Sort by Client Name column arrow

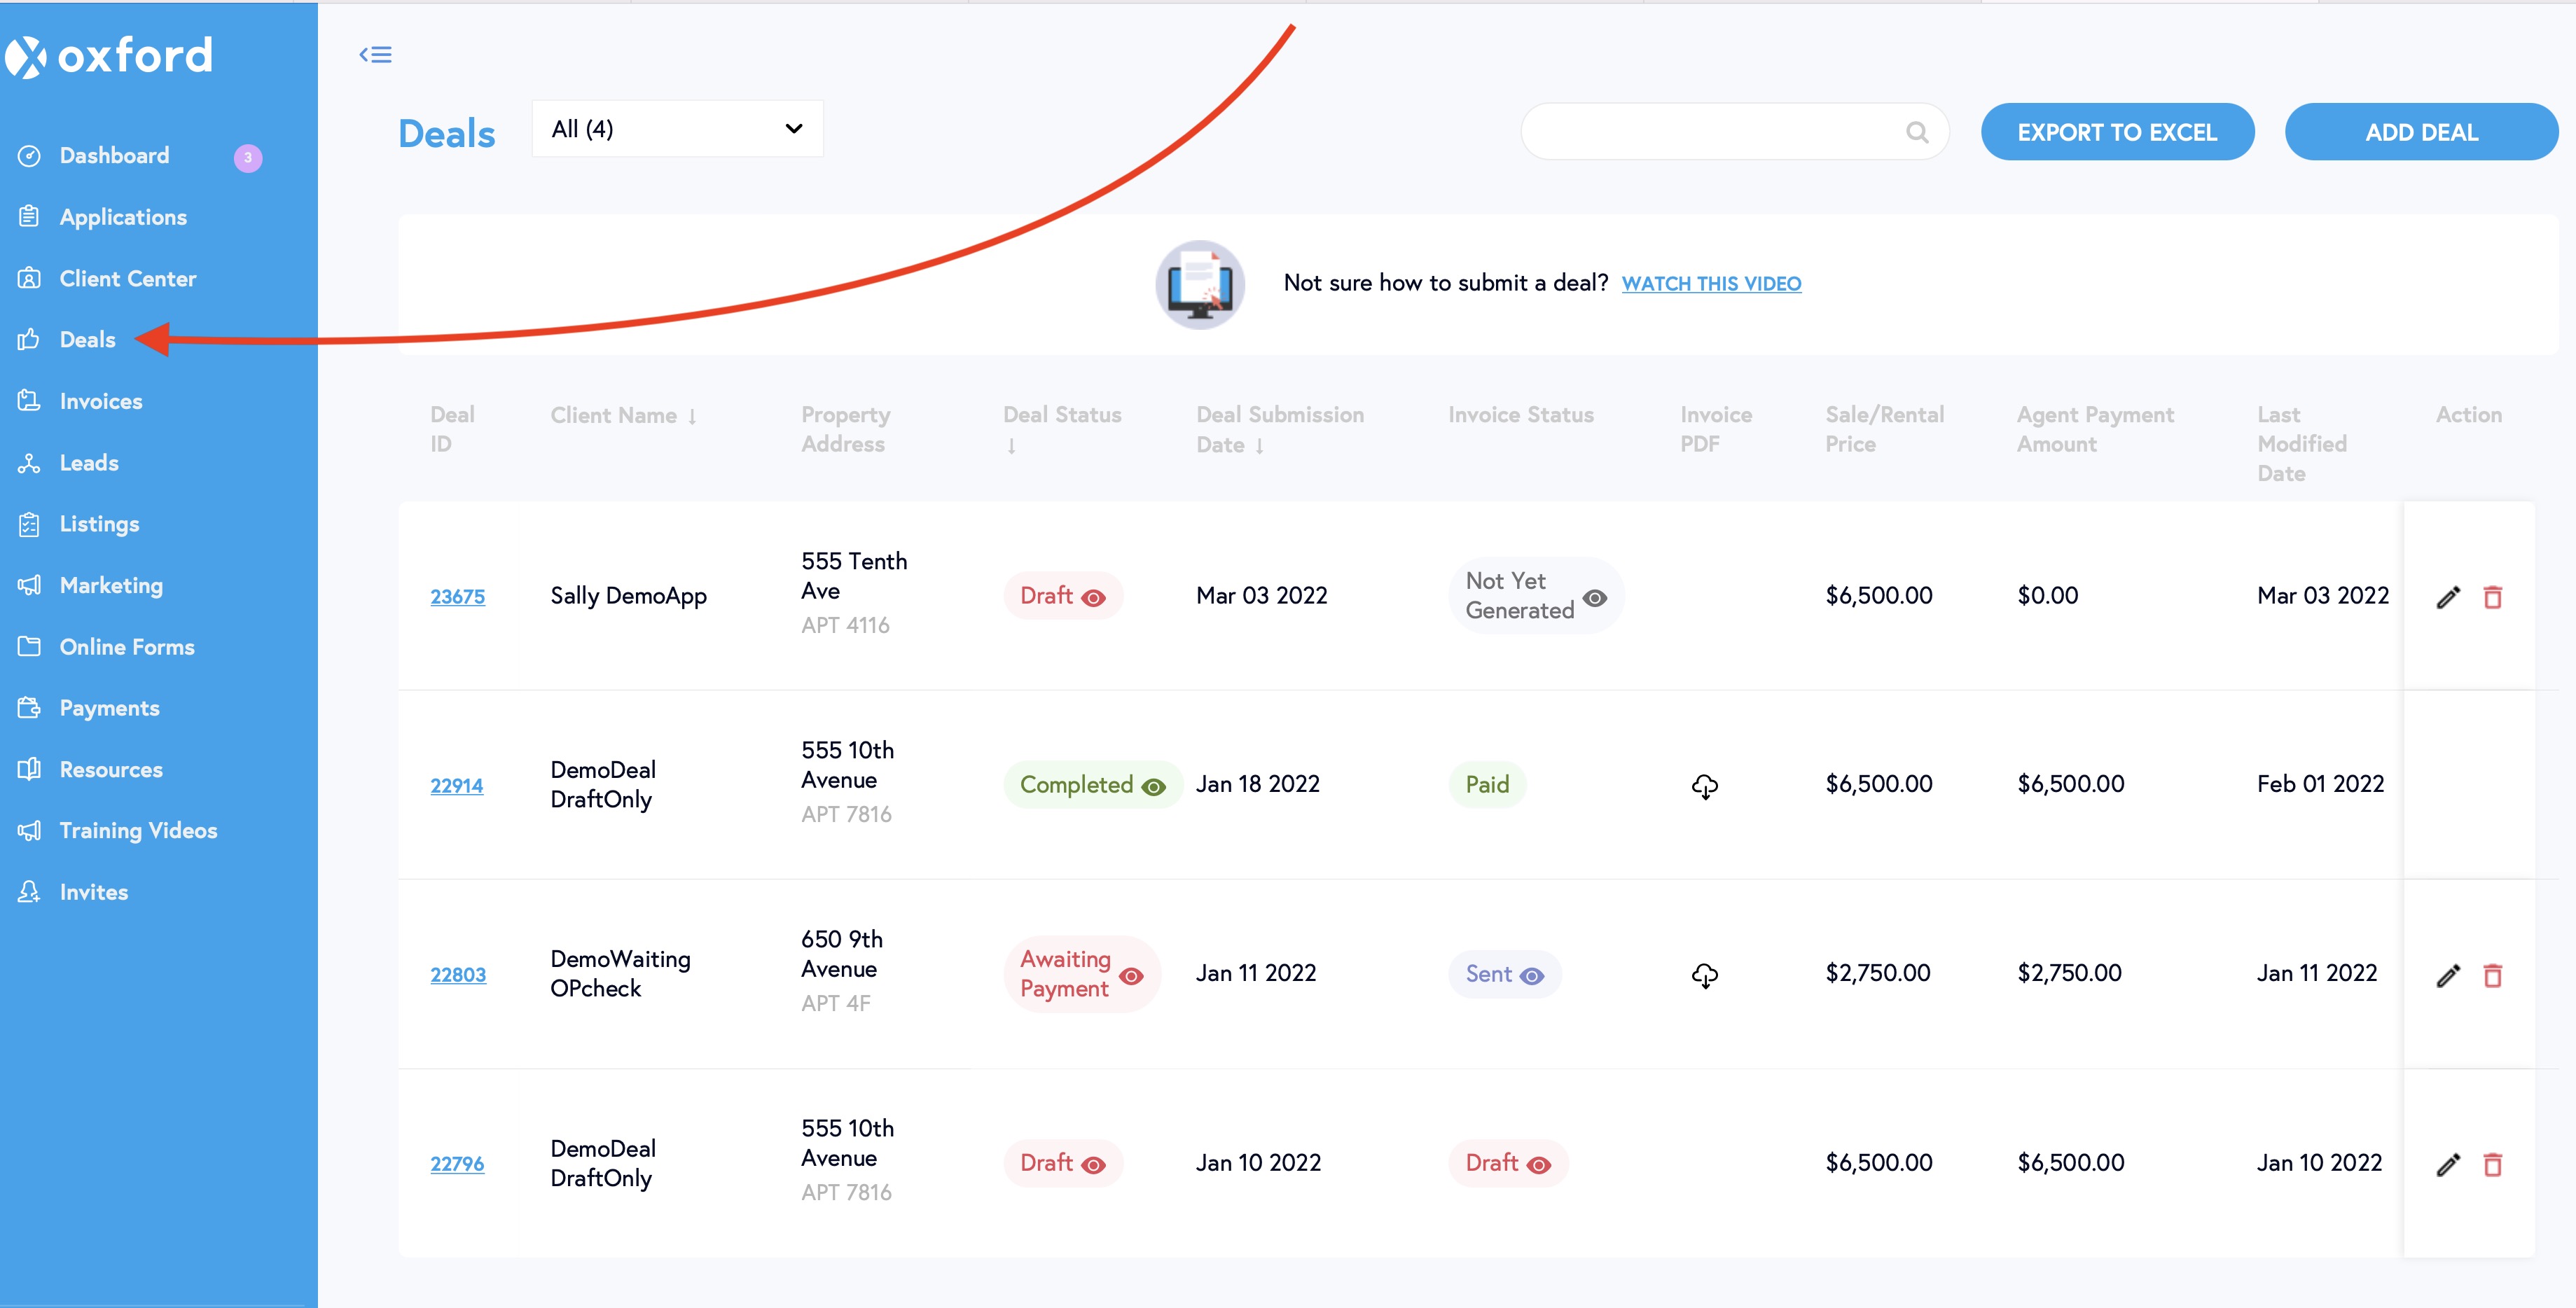point(692,416)
